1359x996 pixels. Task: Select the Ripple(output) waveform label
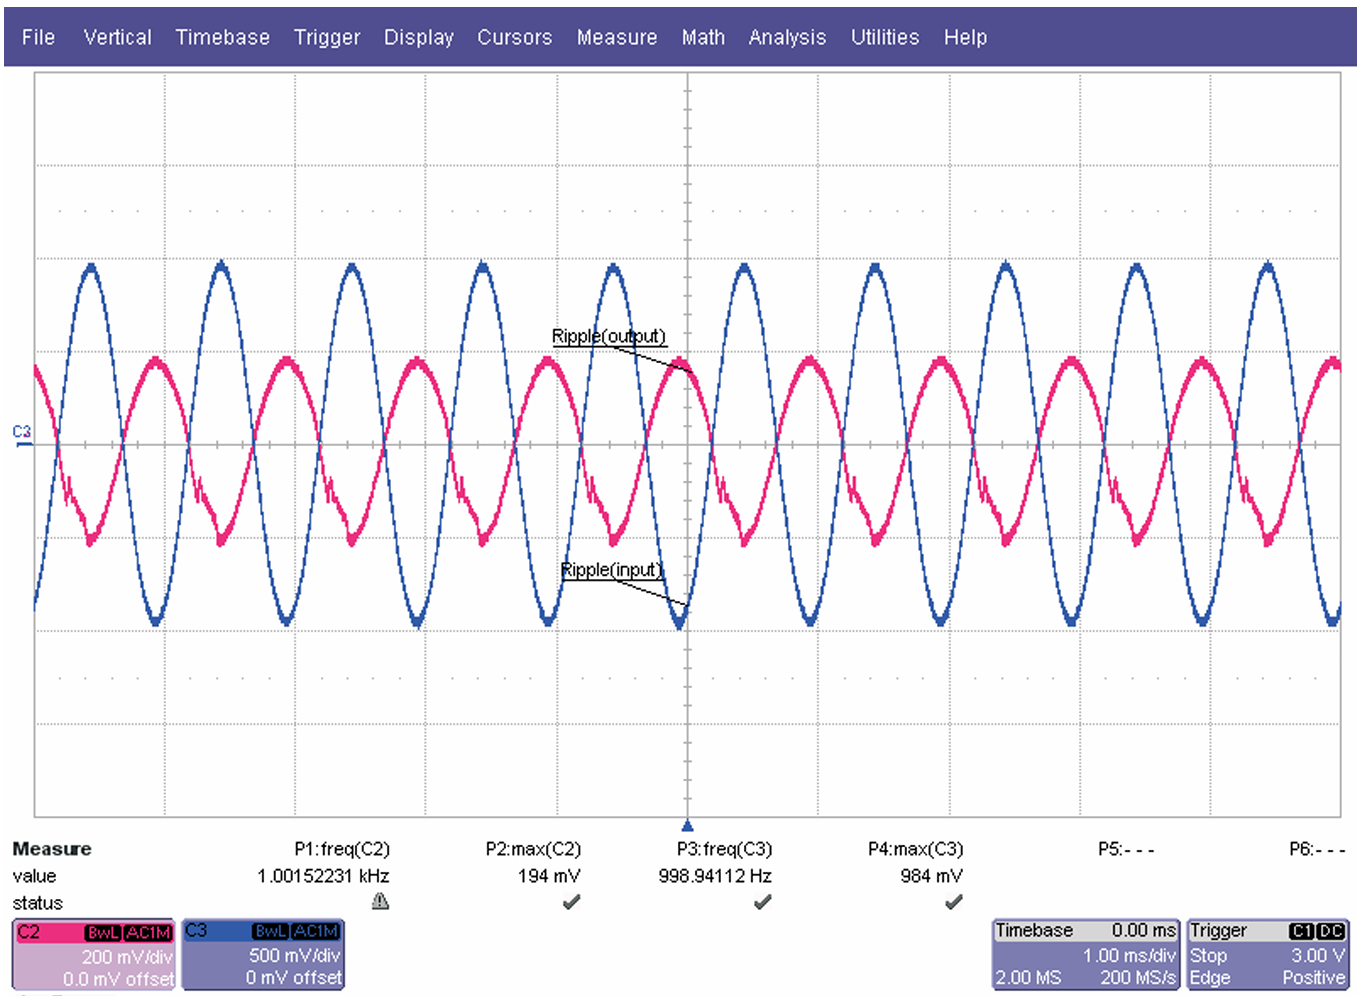point(608,336)
